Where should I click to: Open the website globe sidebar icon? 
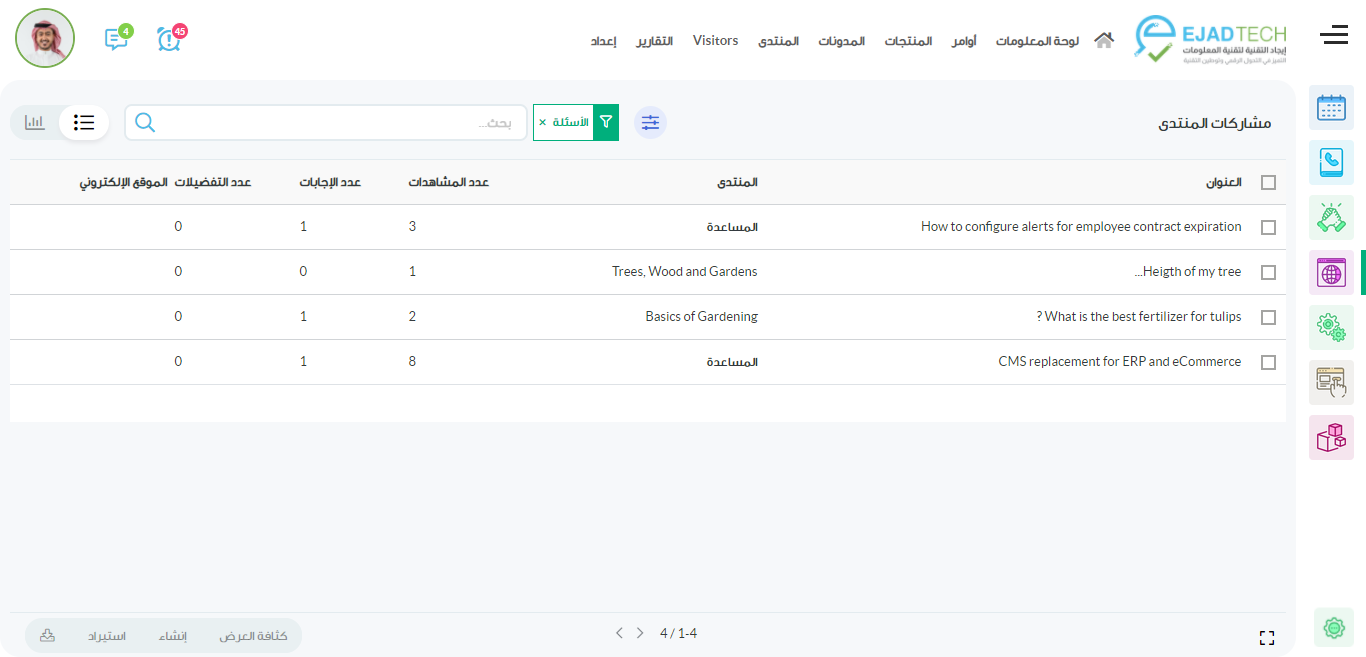click(1331, 272)
